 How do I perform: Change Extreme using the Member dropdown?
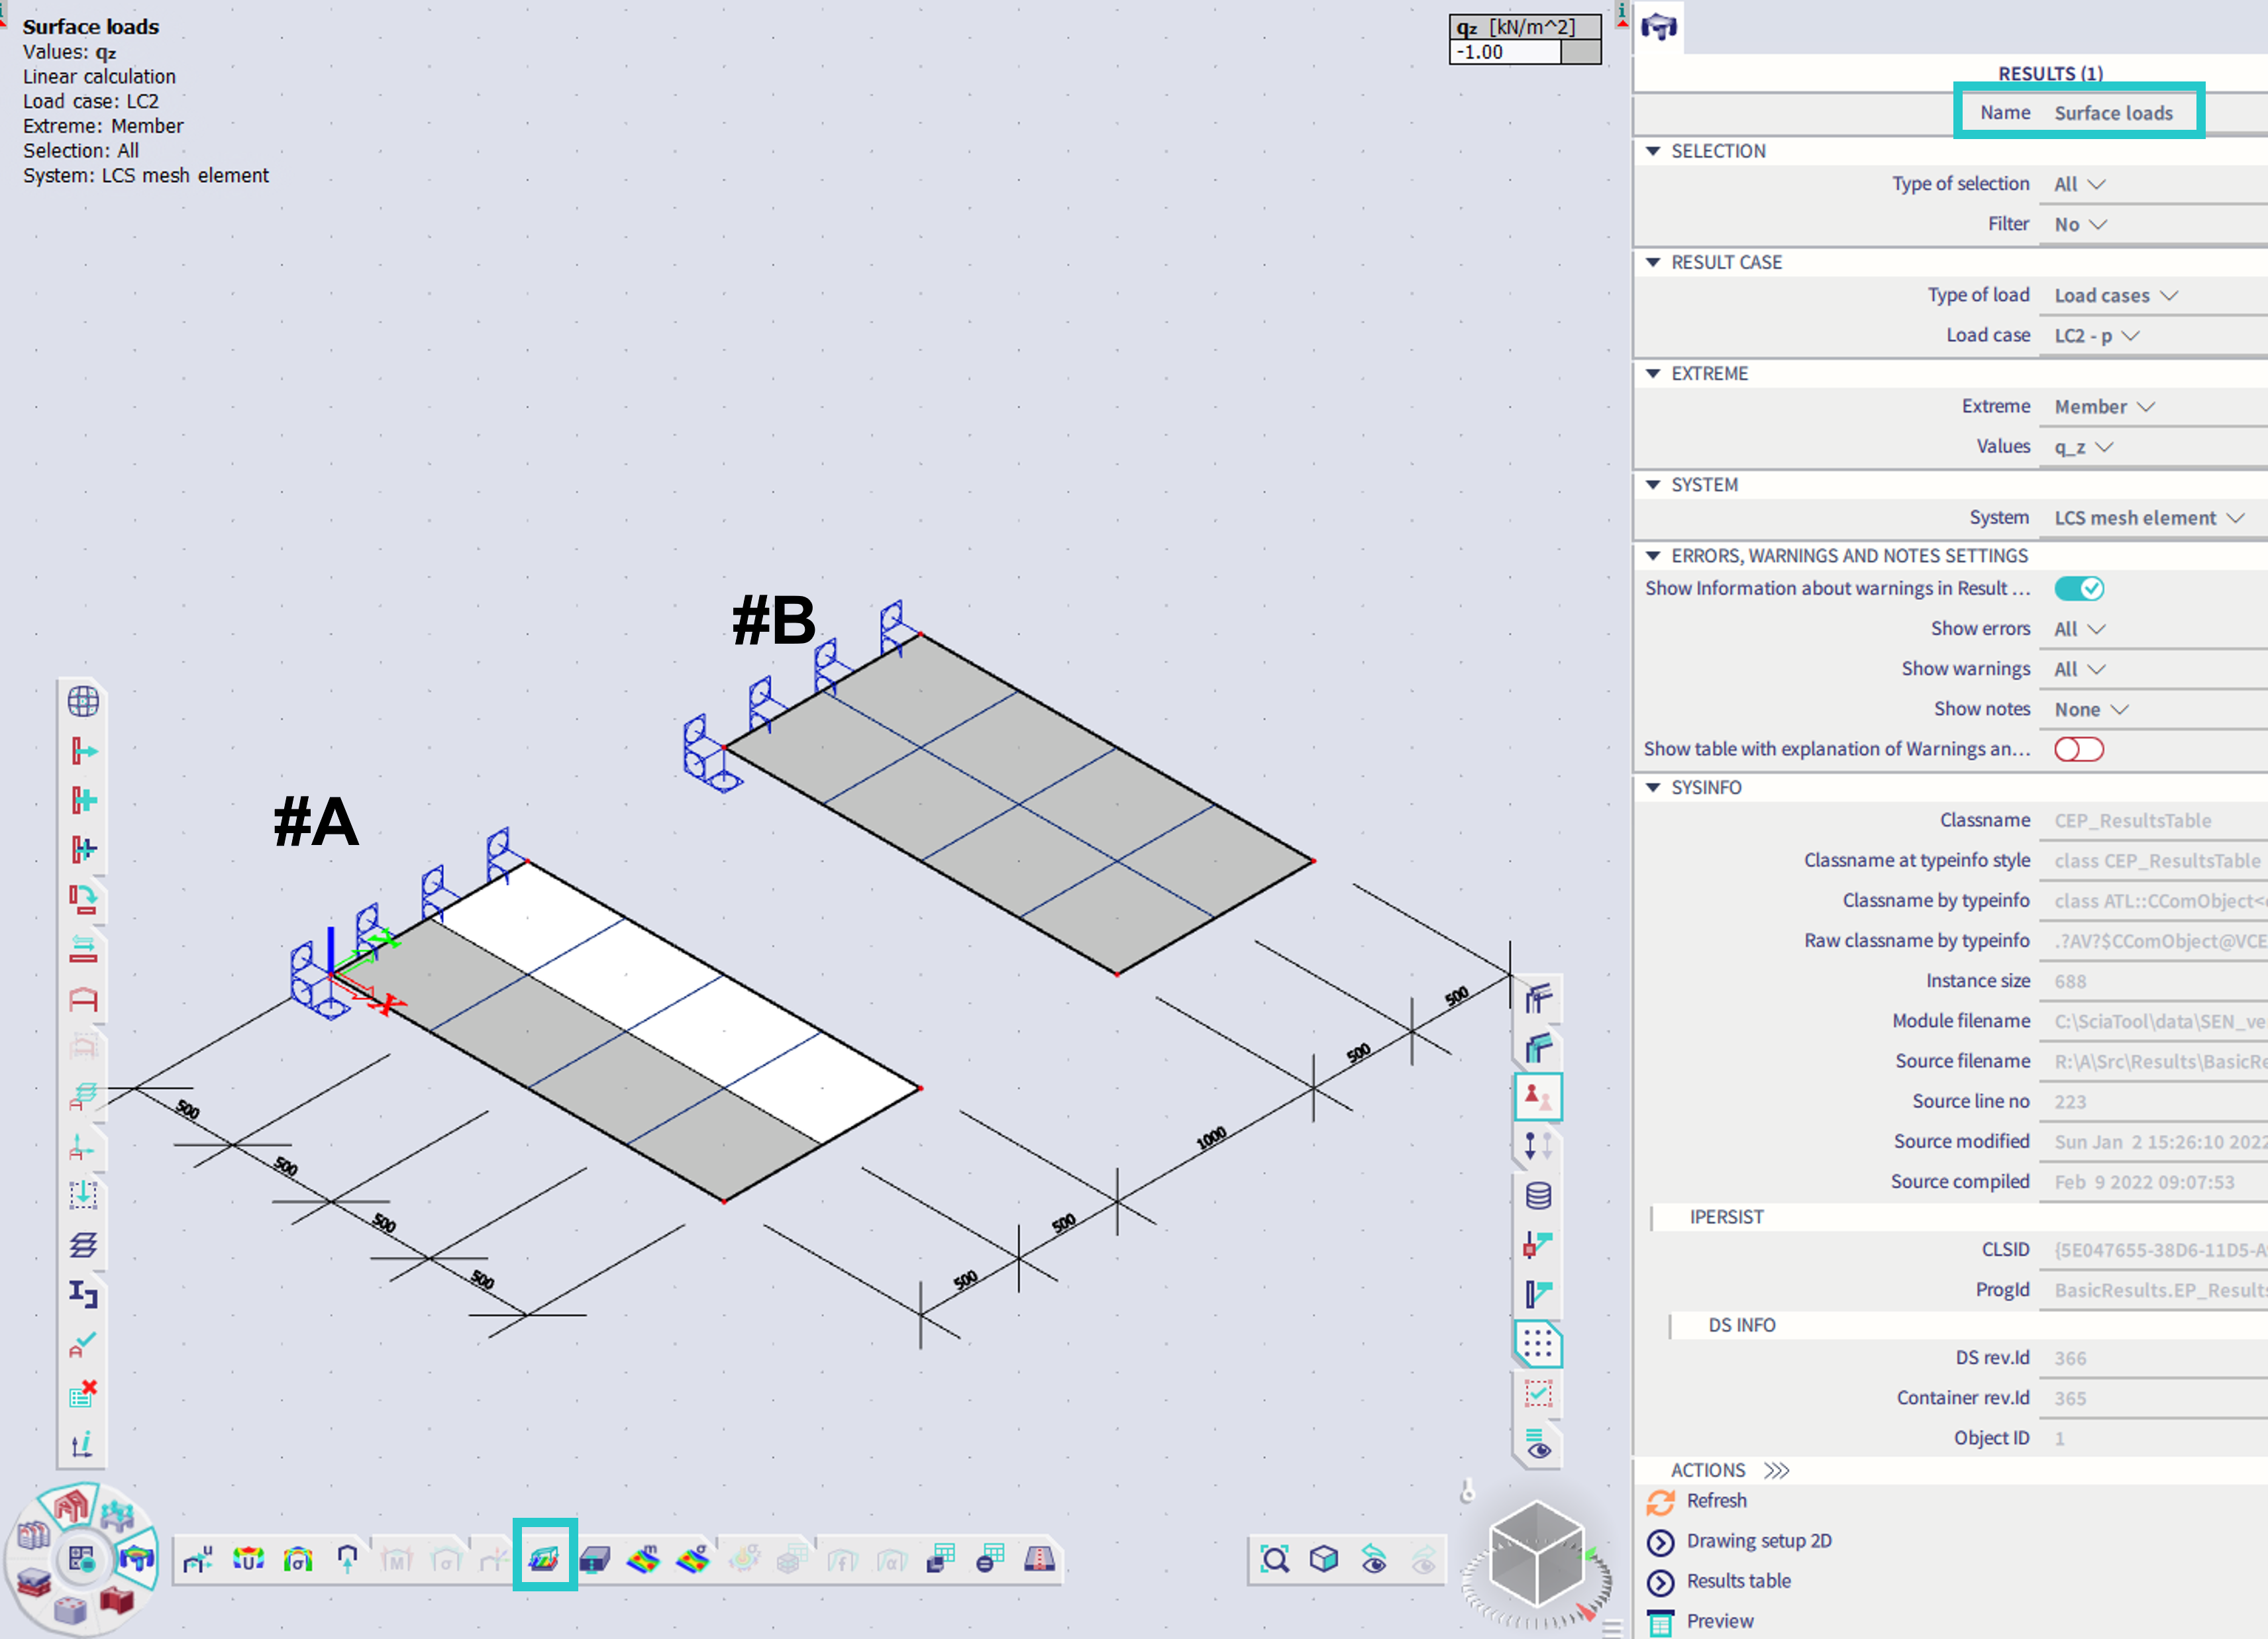point(2103,406)
